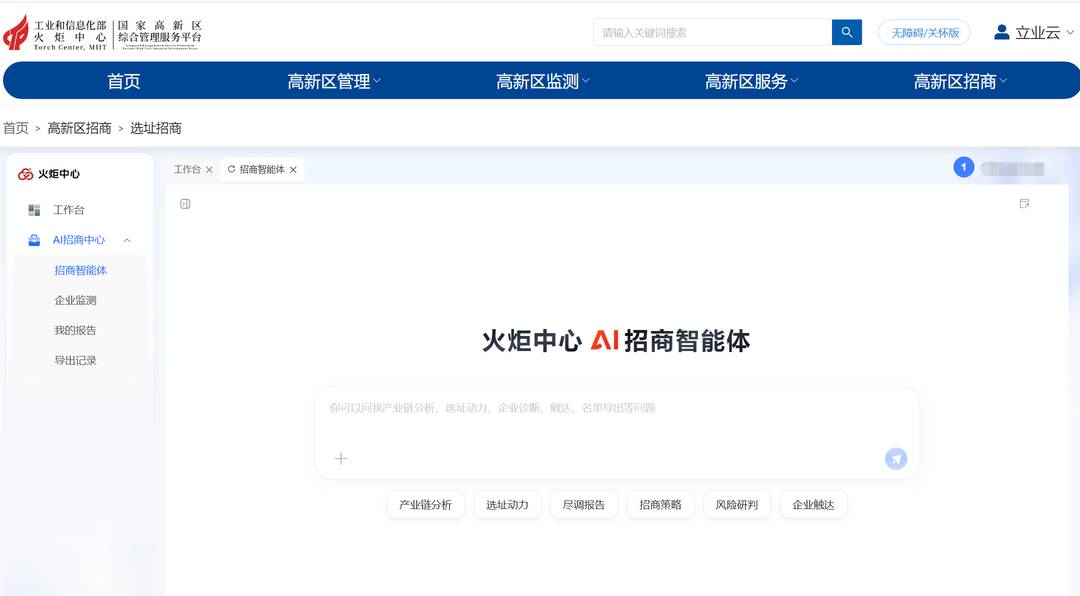The image size is (1080, 596).
Task: Focus the keyword search input field
Action: [713, 32]
